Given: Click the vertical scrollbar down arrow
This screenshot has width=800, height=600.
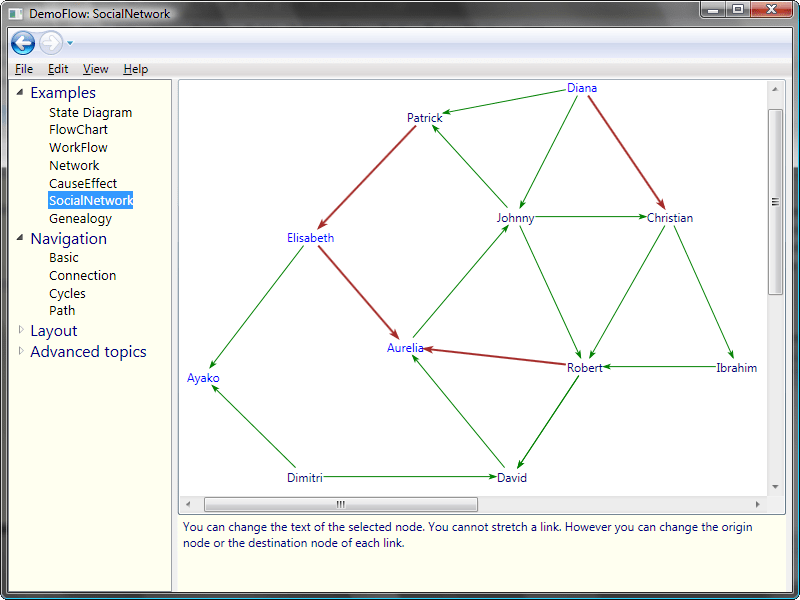Looking at the screenshot, I should point(776,487).
